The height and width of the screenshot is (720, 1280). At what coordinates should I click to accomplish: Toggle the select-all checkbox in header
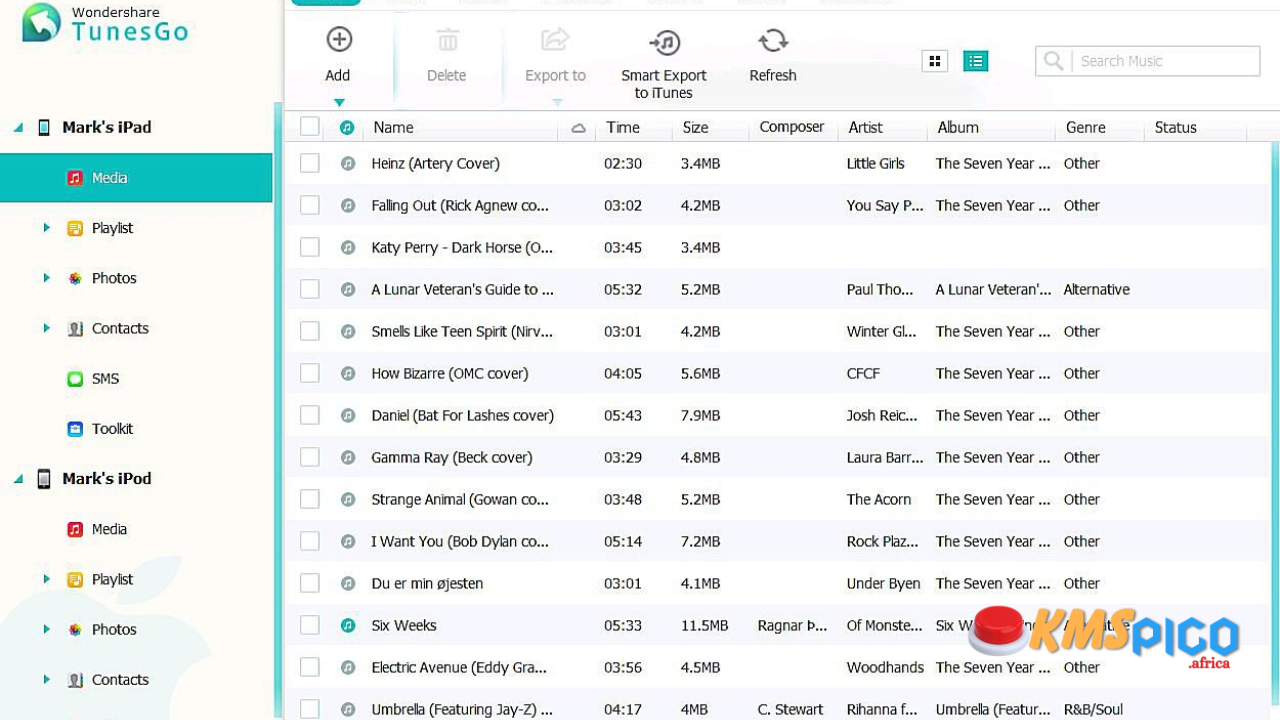click(310, 126)
